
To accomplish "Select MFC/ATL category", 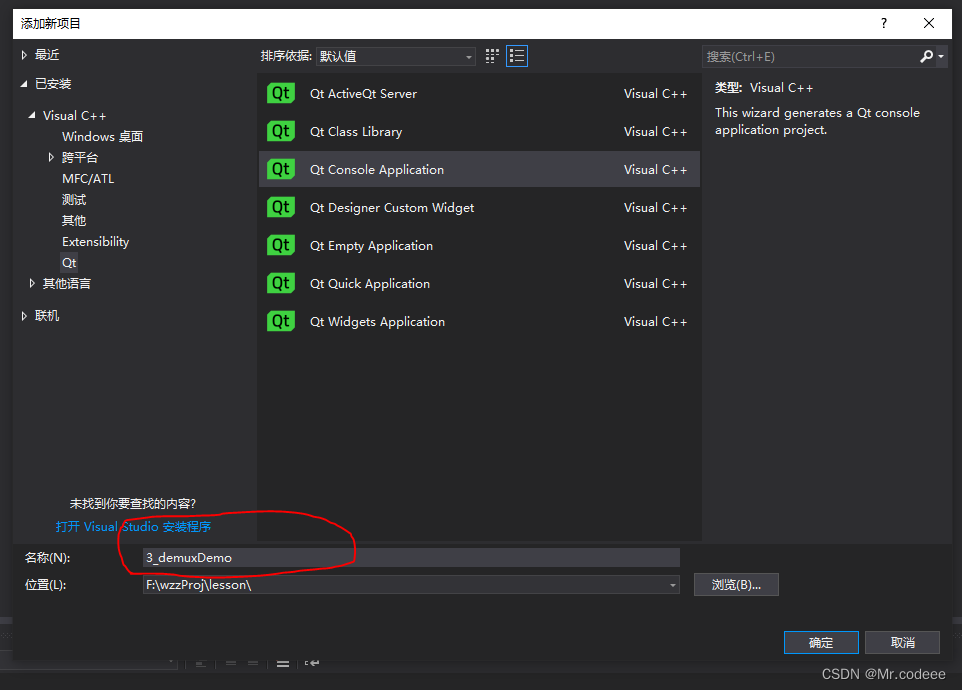I will pyautogui.click(x=88, y=178).
